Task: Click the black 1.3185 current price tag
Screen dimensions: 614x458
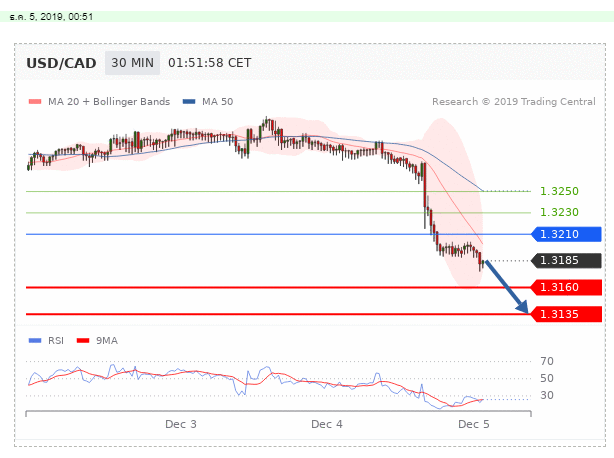Action: point(566,260)
